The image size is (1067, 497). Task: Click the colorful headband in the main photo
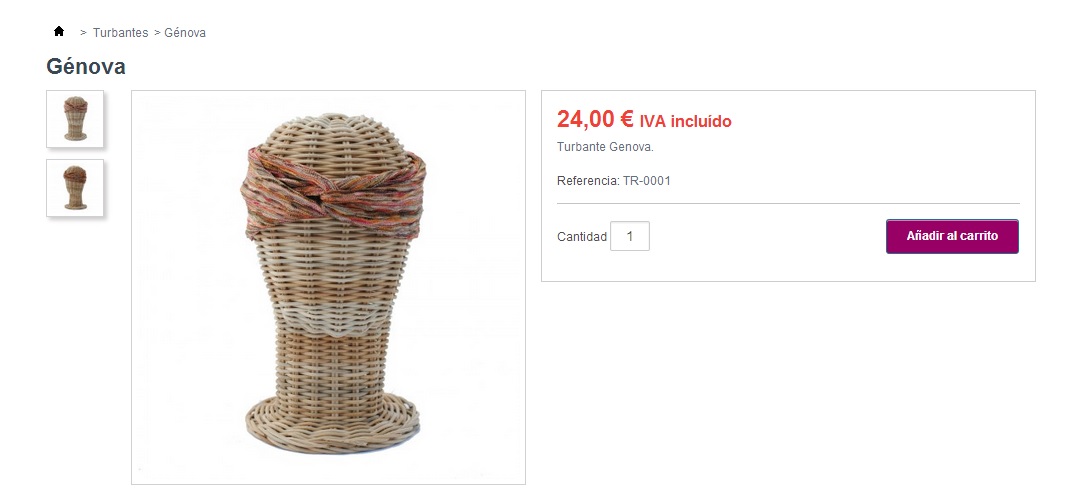333,192
